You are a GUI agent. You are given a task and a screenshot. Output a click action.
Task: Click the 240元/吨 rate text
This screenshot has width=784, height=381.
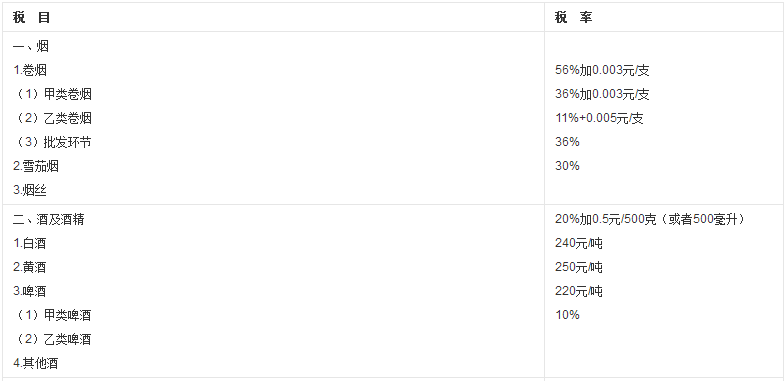point(579,244)
